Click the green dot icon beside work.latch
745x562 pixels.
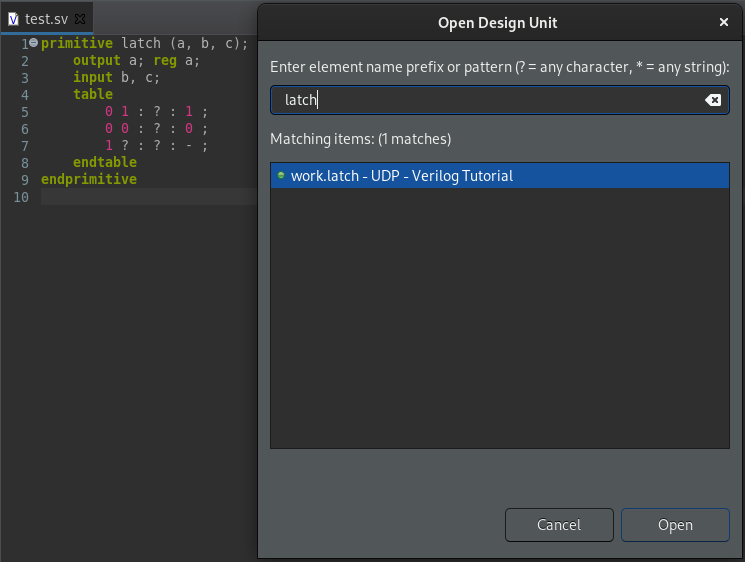point(281,175)
